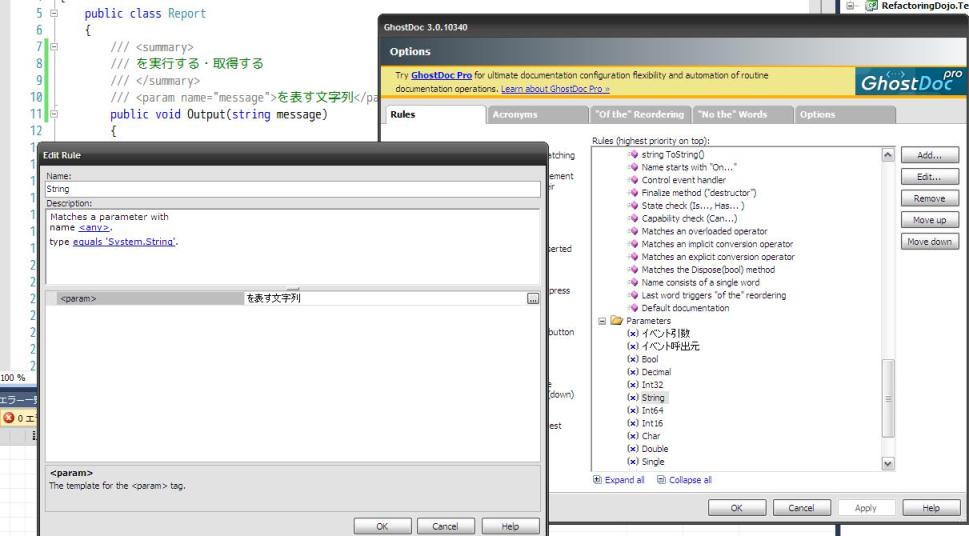Remove the selected rule
The width and height of the screenshot is (969, 536).
[x=929, y=198]
